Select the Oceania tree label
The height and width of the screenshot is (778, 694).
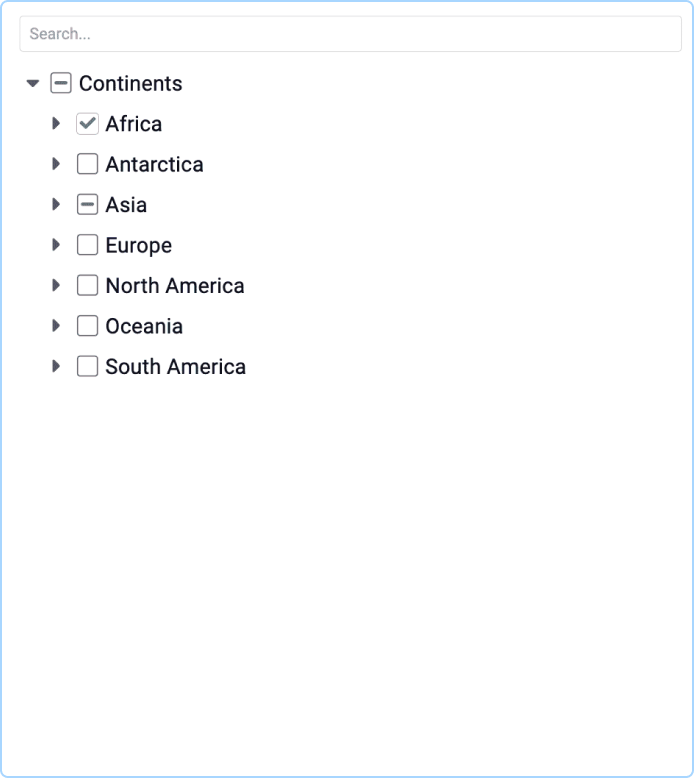[144, 326]
